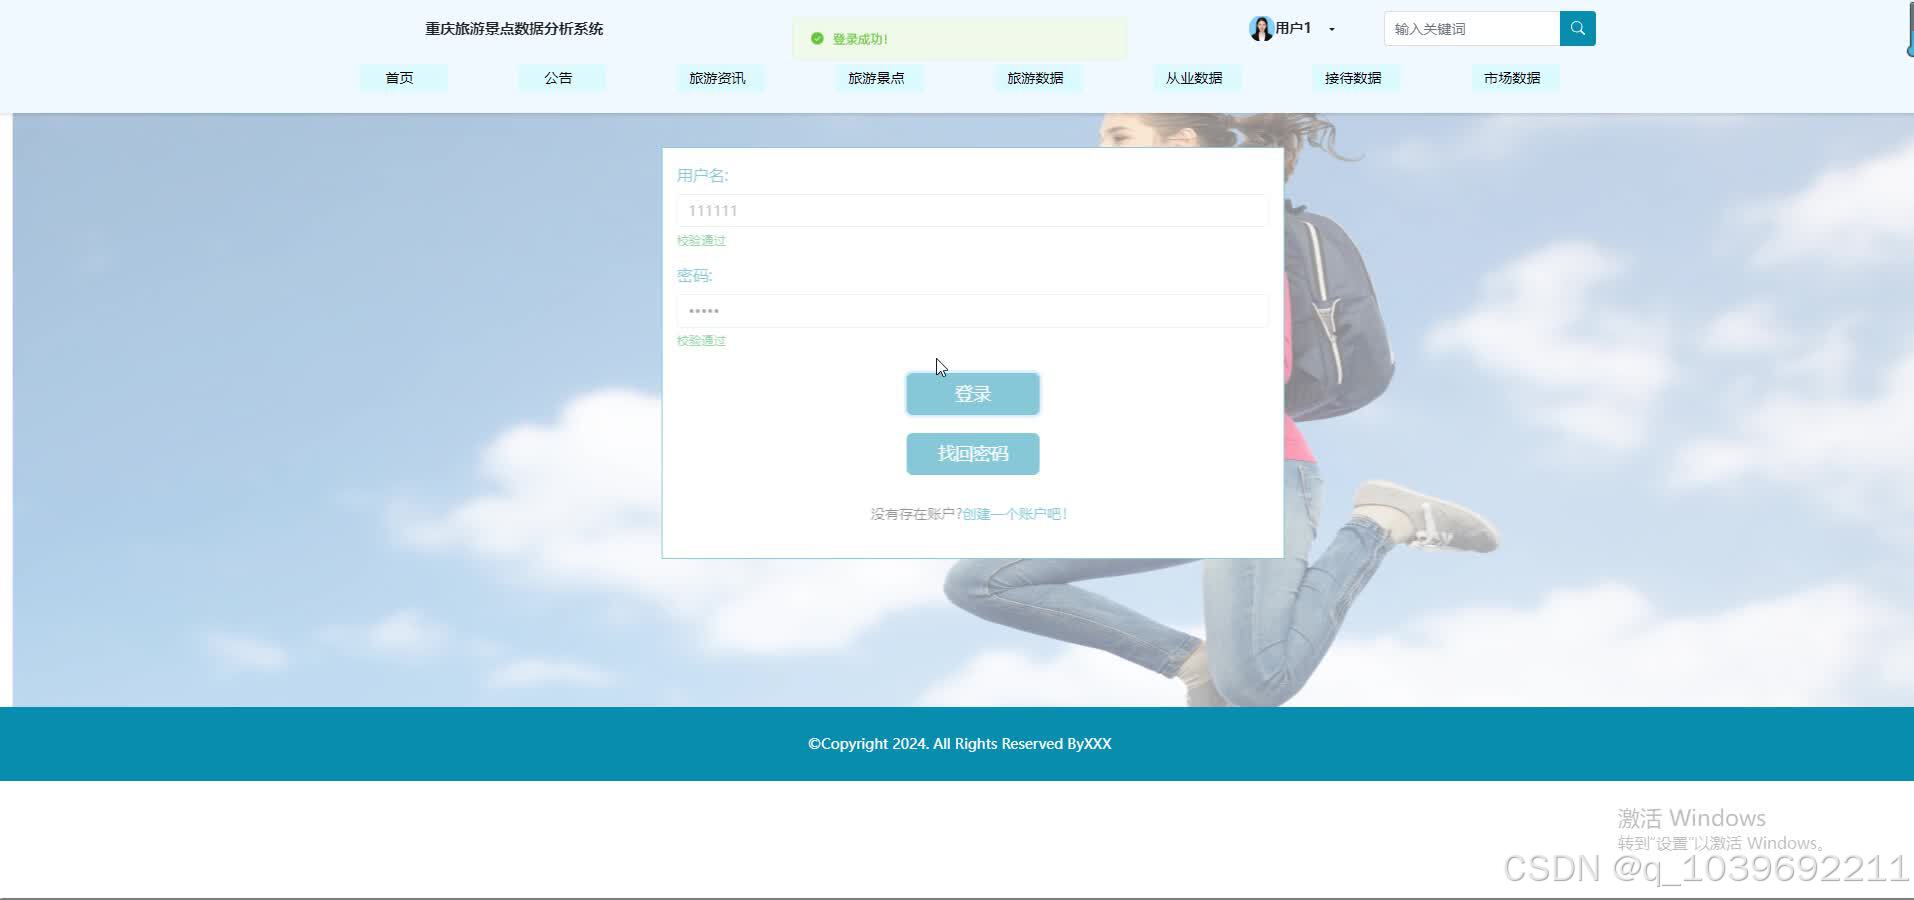1914x900 pixels.
Task: Click the search magnifier icon
Action: (x=1576, y=28)
